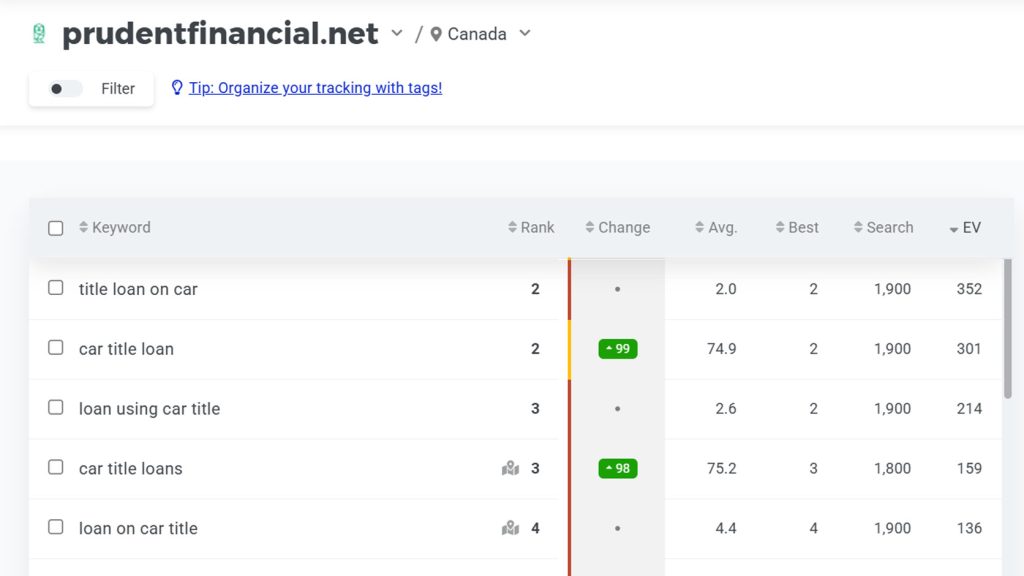Check the 'loan on car title' checkbox

56,527
